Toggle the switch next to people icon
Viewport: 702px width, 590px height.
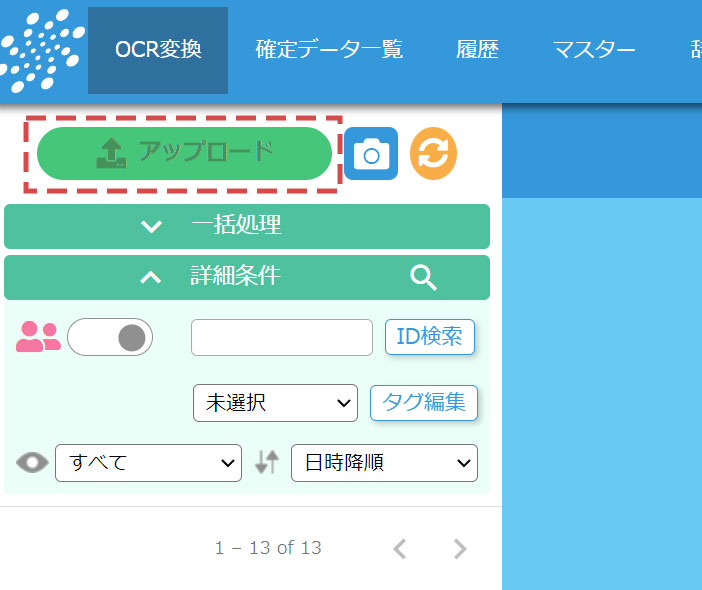click(110, 337)
